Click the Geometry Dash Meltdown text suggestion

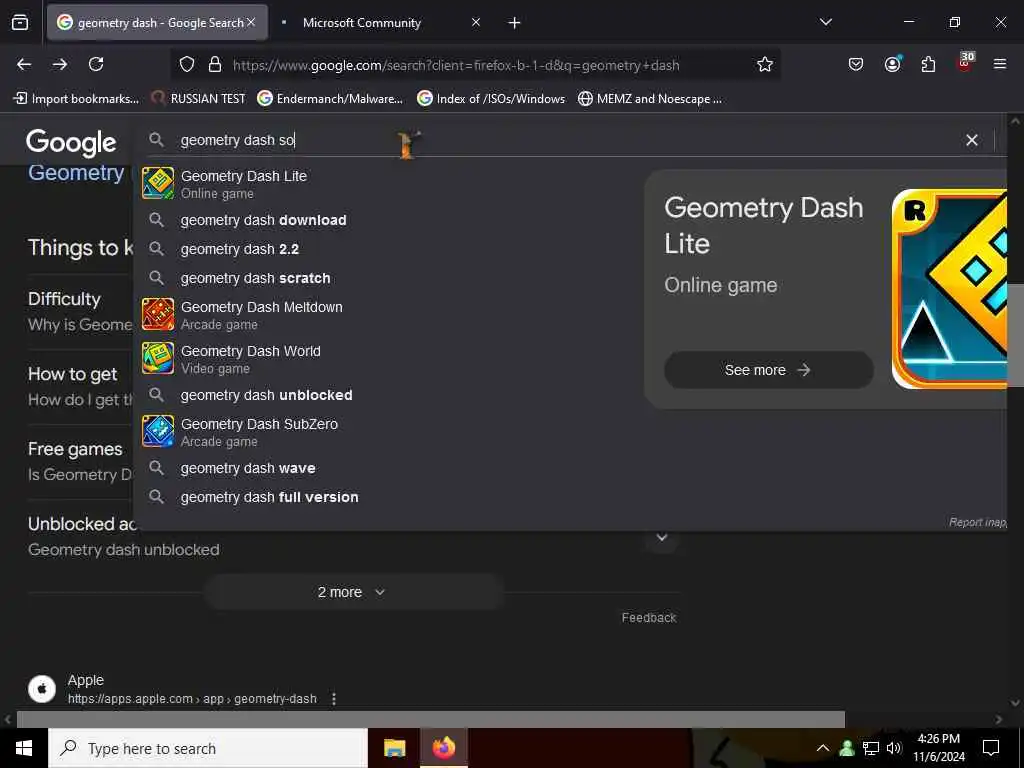click(261, 307)
